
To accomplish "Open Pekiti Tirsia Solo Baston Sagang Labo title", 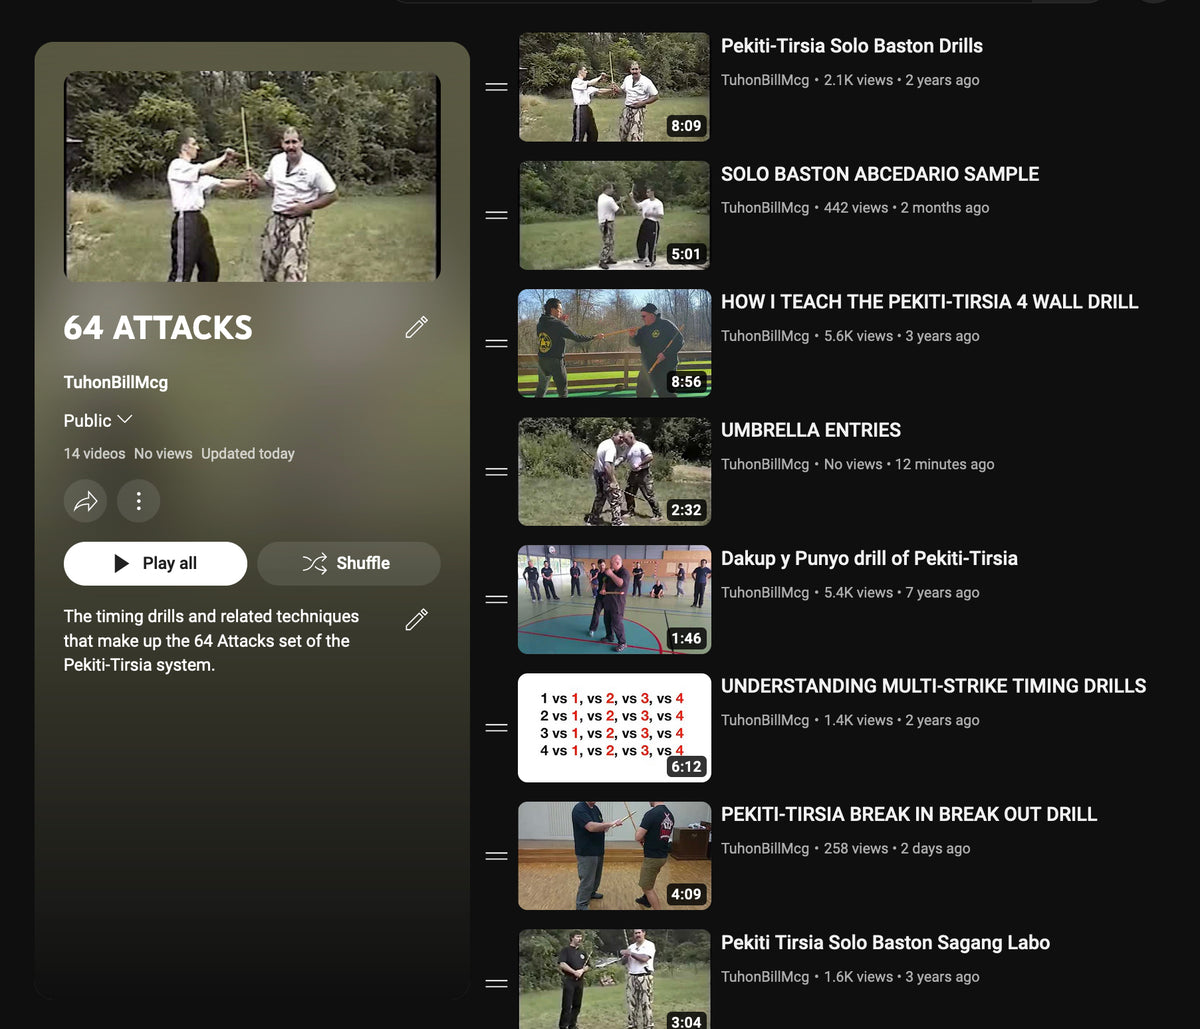I will 885,942.
